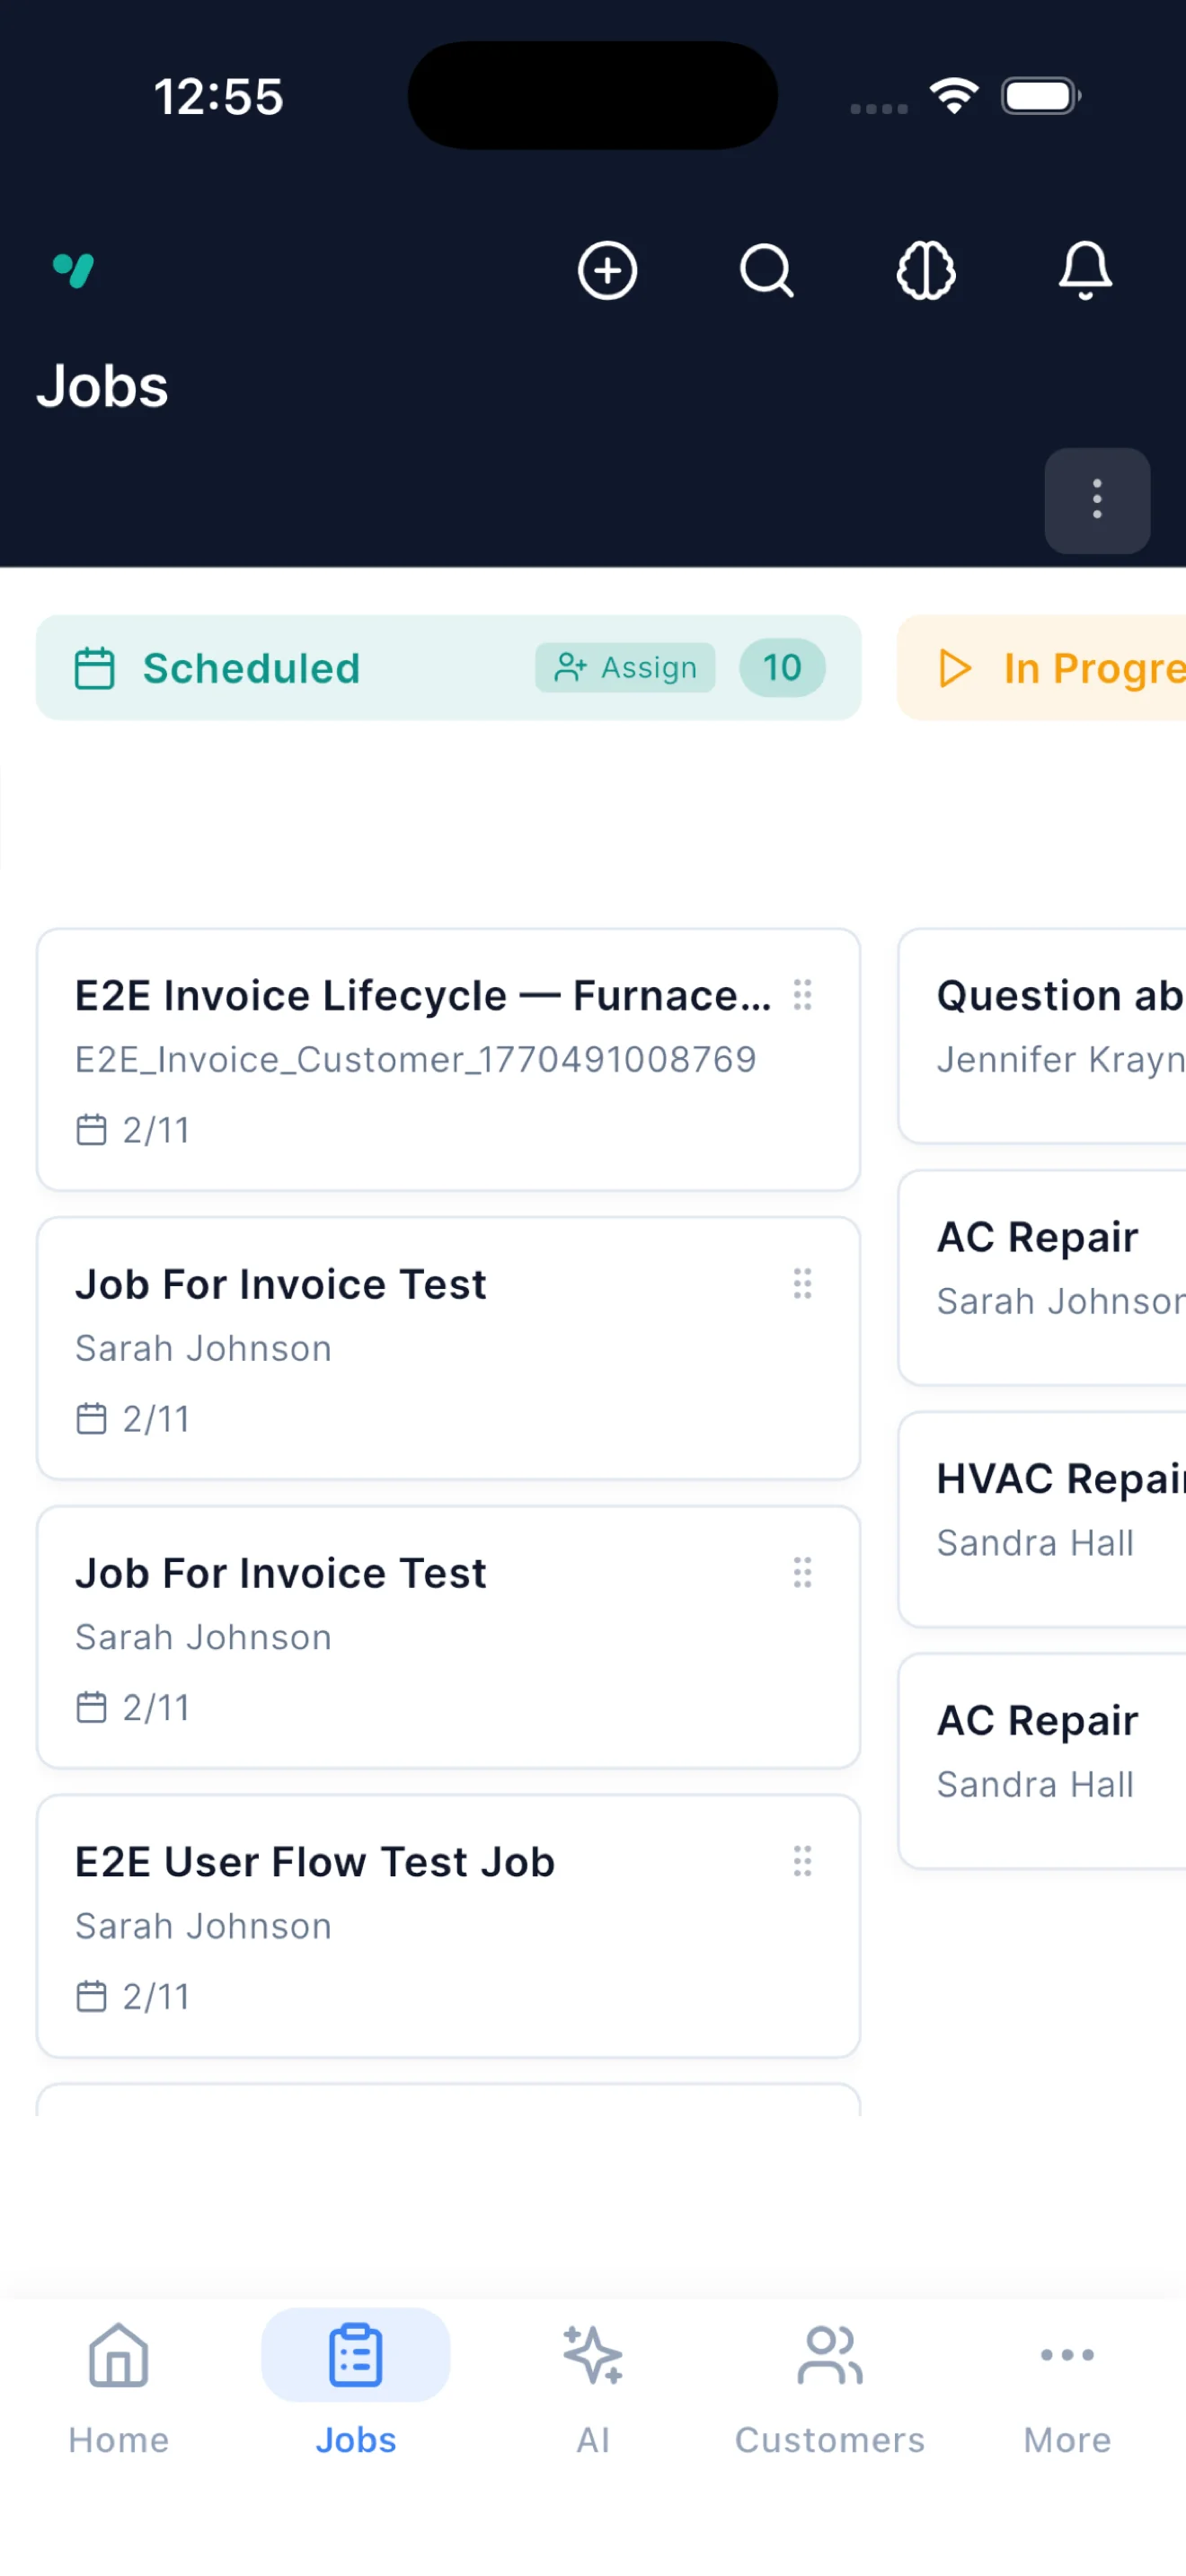Open the three-dot options menu button
Image resolution: width=1186 pixels, height=2576 pixels.
pos(1097,500)
